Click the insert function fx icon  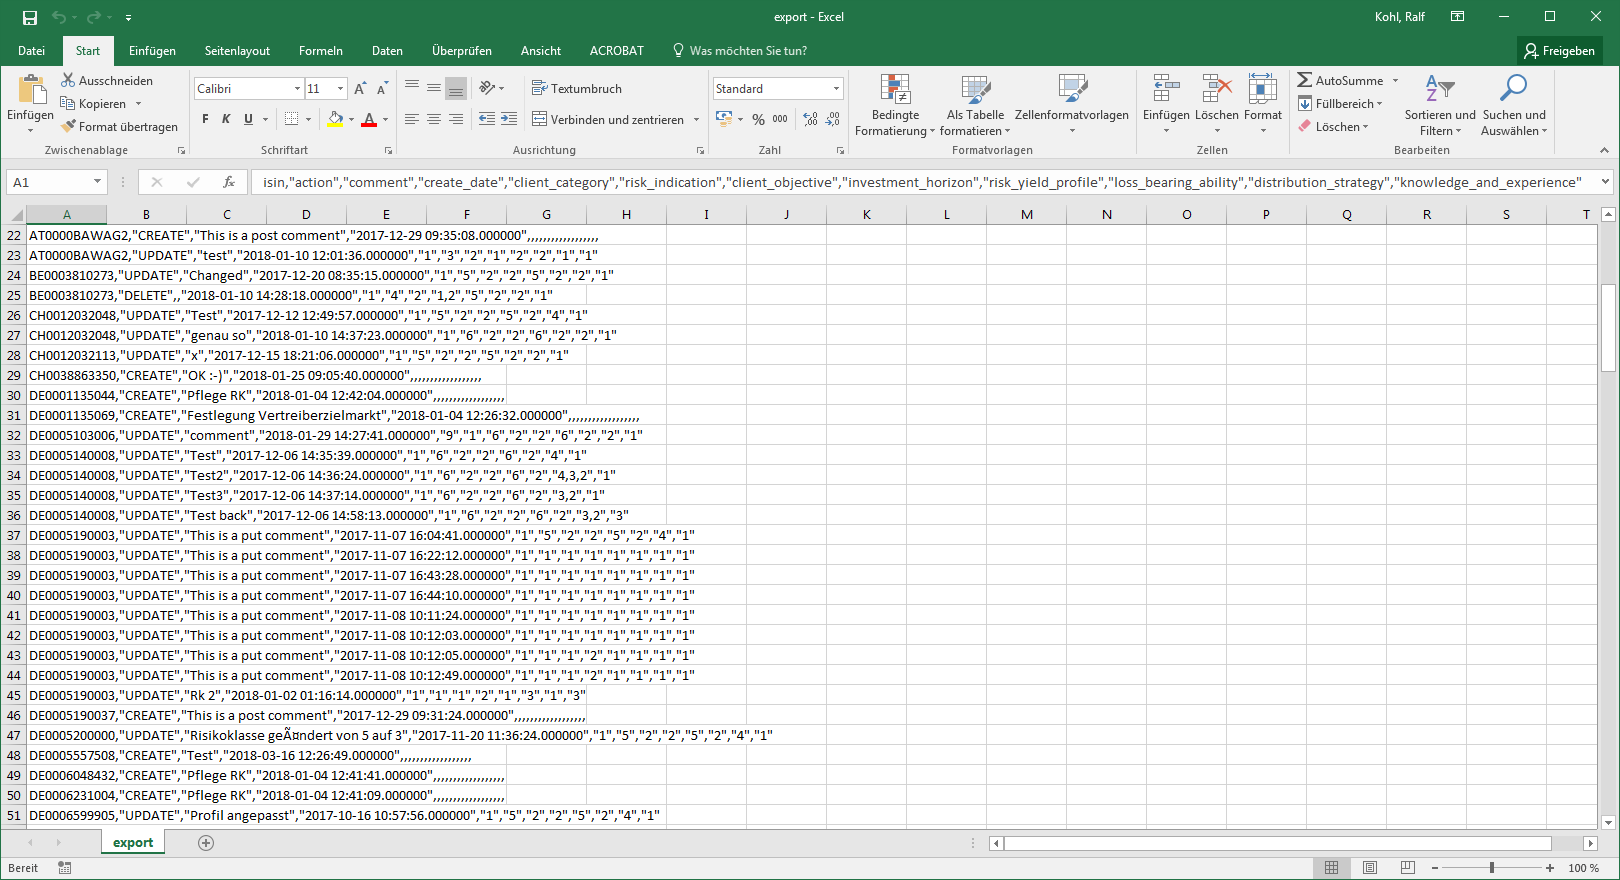coord(229,182)
